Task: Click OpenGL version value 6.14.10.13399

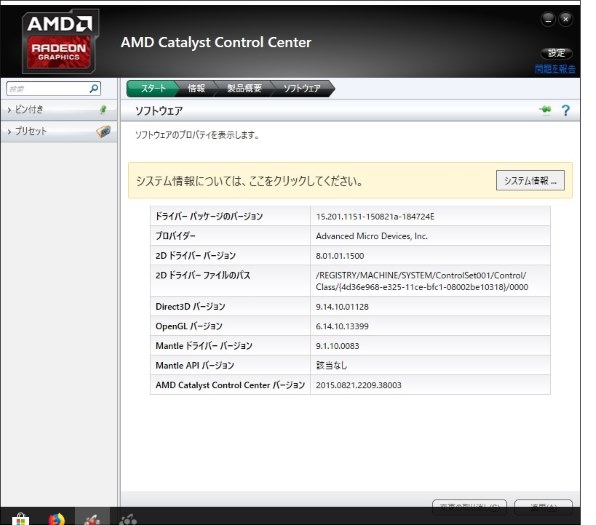Action: coord(342,326)
